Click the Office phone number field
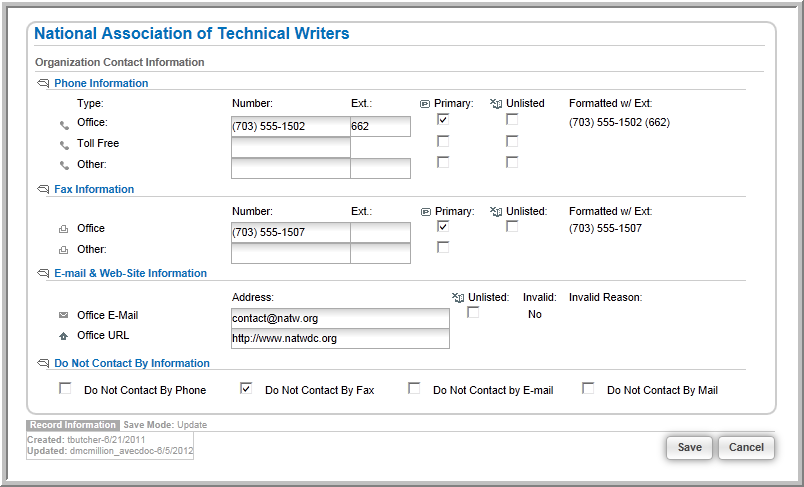The width and height of the screenshot is (804, 487). tap(291, 126)
